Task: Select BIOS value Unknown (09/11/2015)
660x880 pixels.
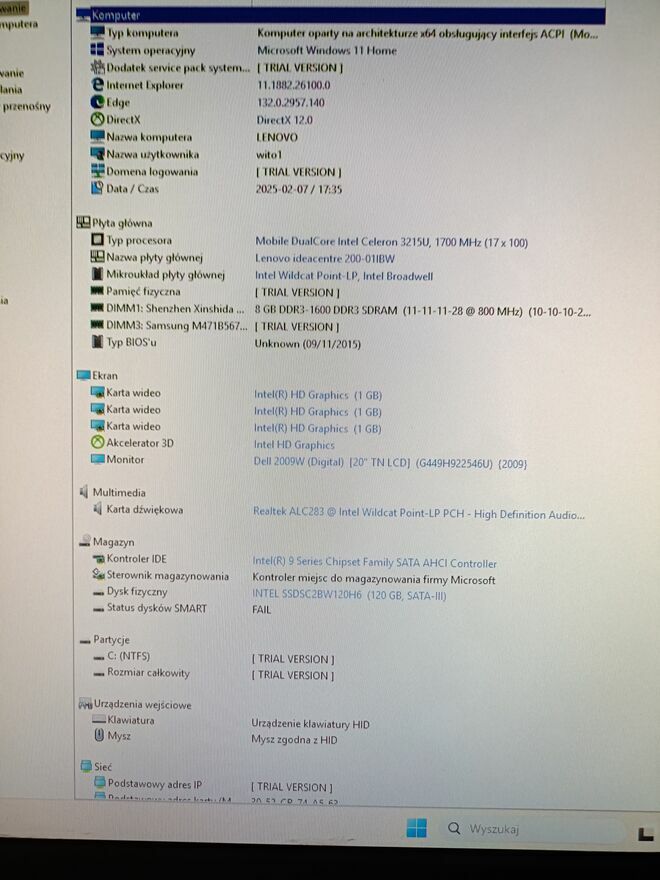Action: pos(308,343)
